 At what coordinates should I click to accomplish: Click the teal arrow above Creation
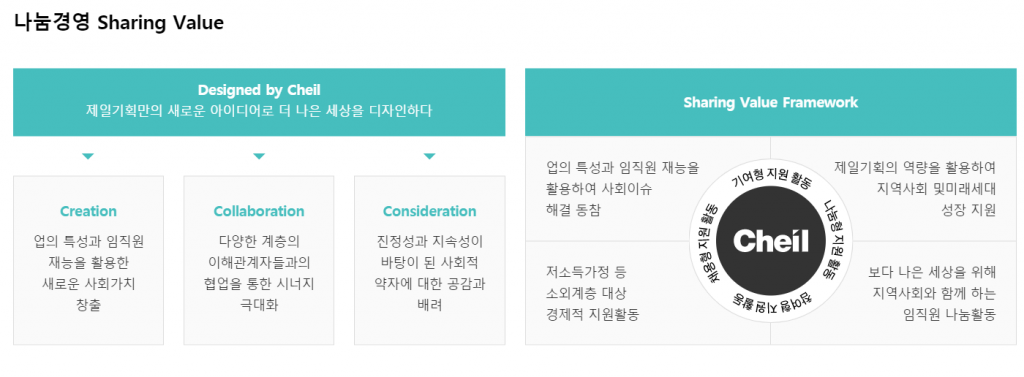pos(88,156)
